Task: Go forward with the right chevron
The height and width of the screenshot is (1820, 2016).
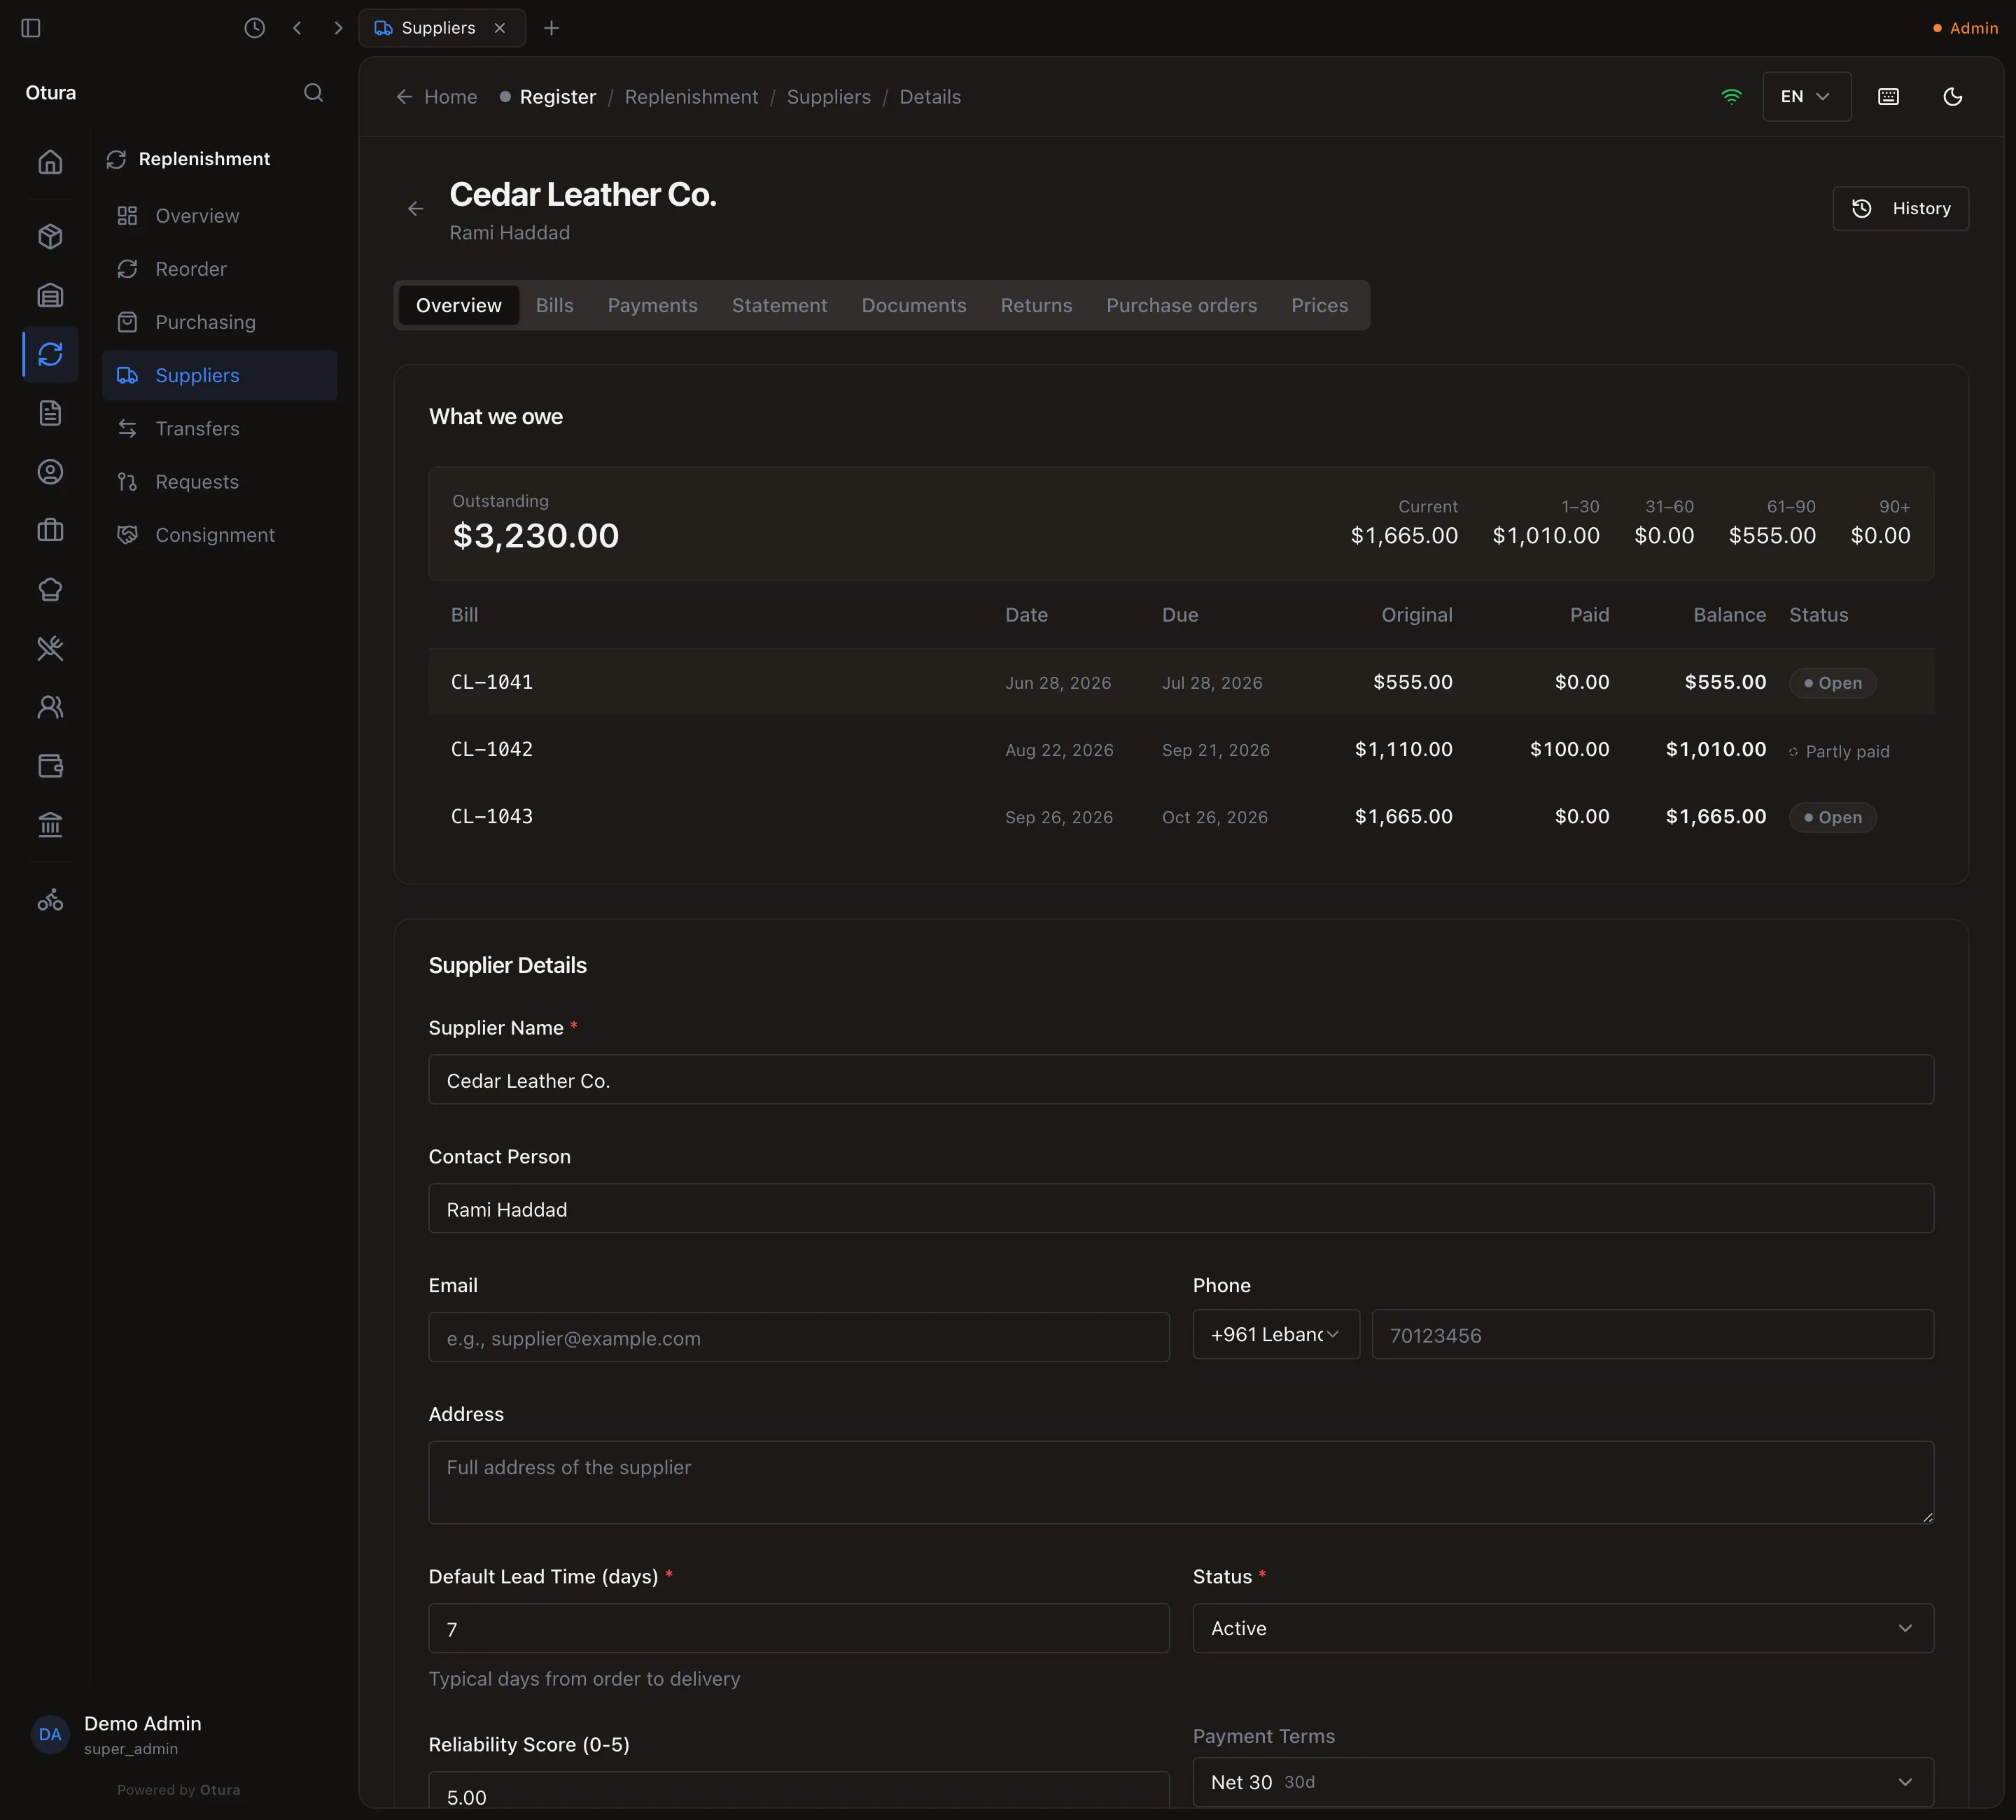Action: 338,28
